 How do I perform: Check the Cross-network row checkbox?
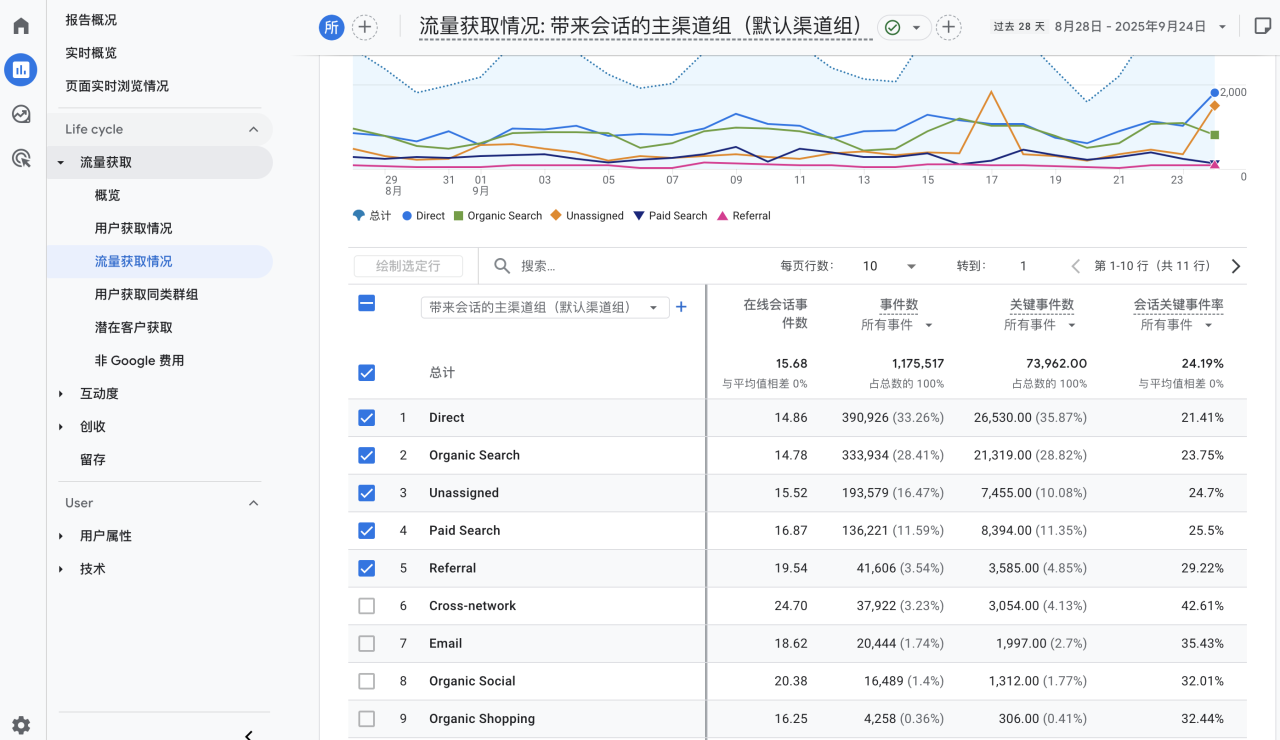click(x=366, y=605)
